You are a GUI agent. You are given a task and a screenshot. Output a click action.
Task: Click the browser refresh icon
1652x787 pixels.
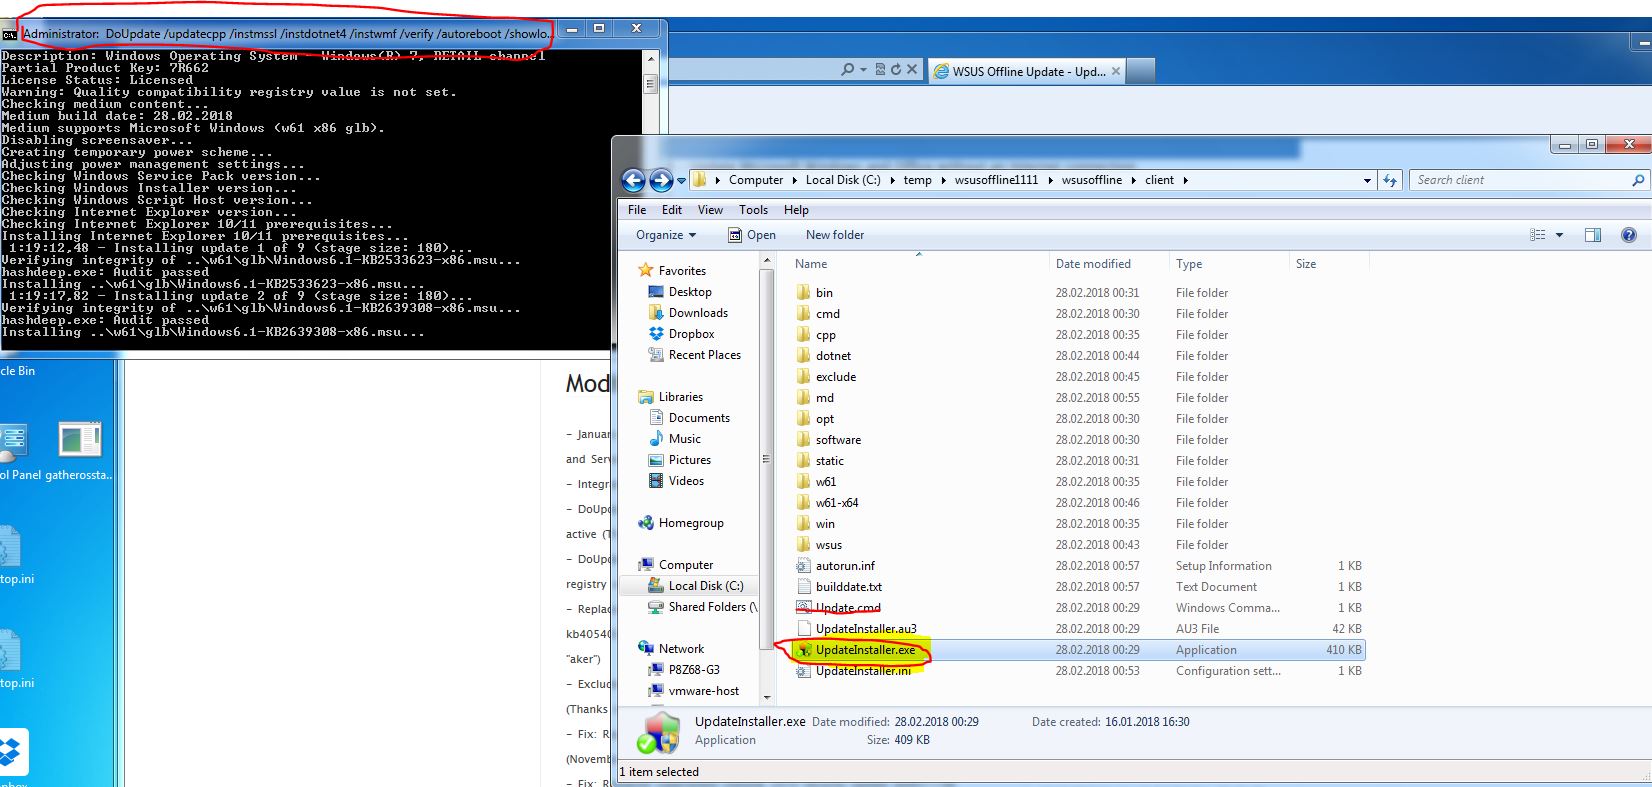(x=896, y=70)
